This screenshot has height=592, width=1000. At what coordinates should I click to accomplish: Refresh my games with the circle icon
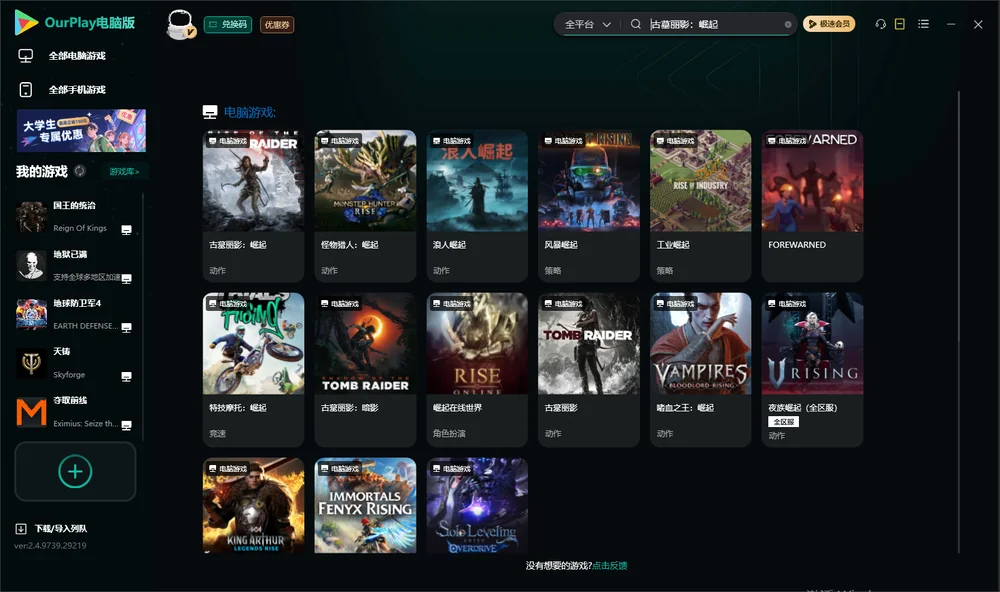80,171
